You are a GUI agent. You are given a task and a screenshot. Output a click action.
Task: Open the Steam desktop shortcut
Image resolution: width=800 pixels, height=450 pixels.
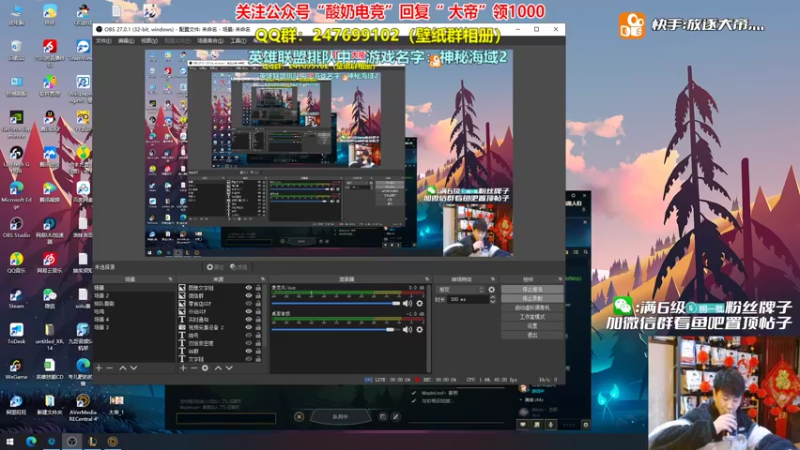16,298
